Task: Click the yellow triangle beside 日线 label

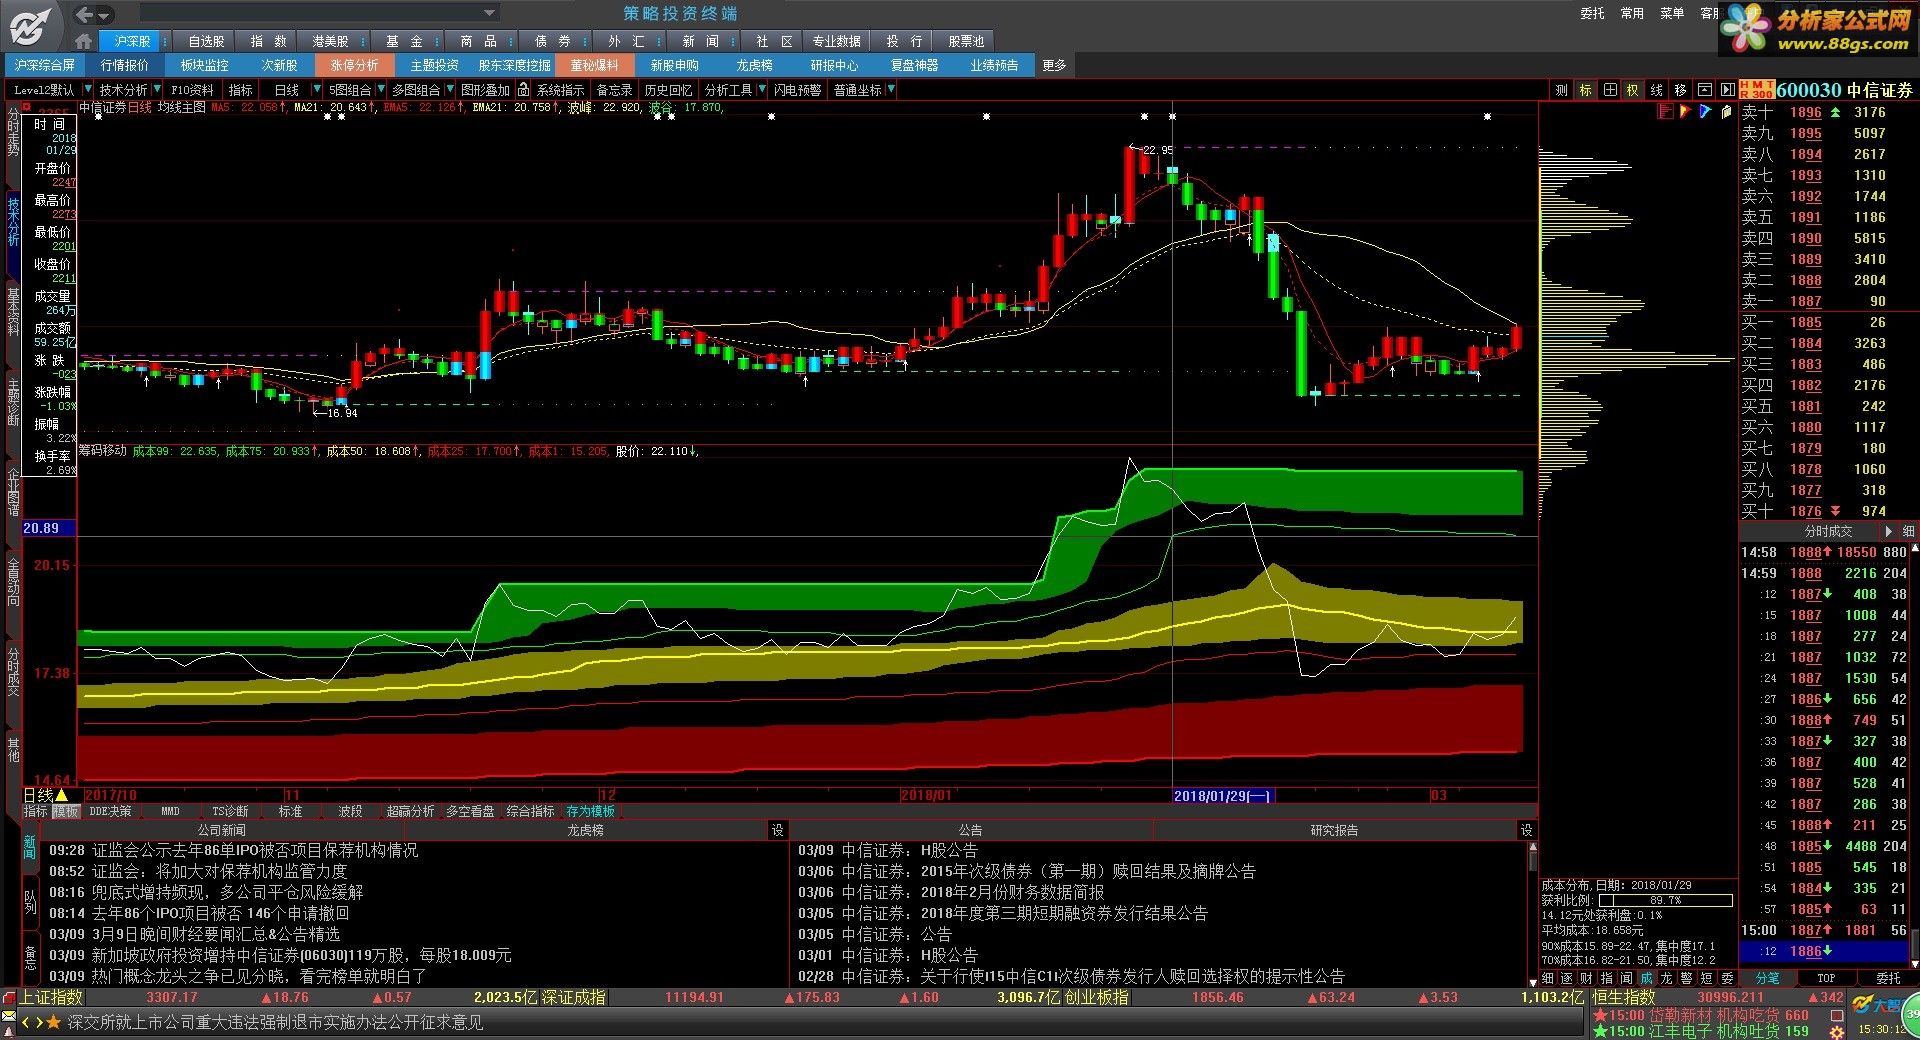Action: [x=62, y=796]
